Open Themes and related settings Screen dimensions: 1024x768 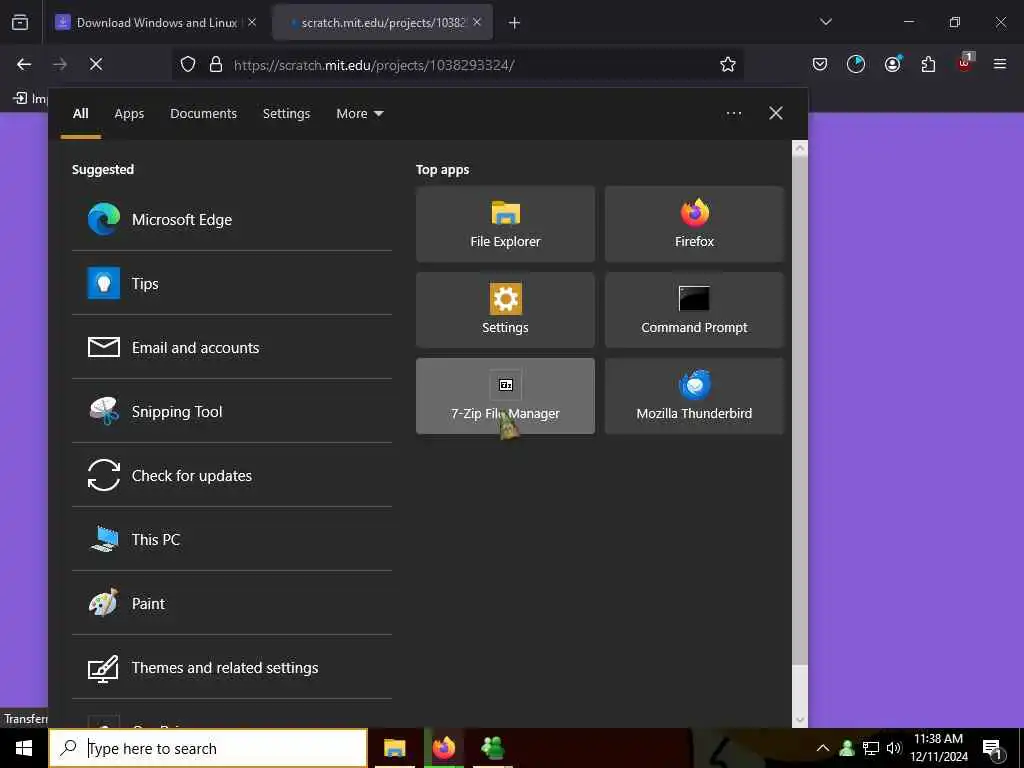click(x=232, y=667)
